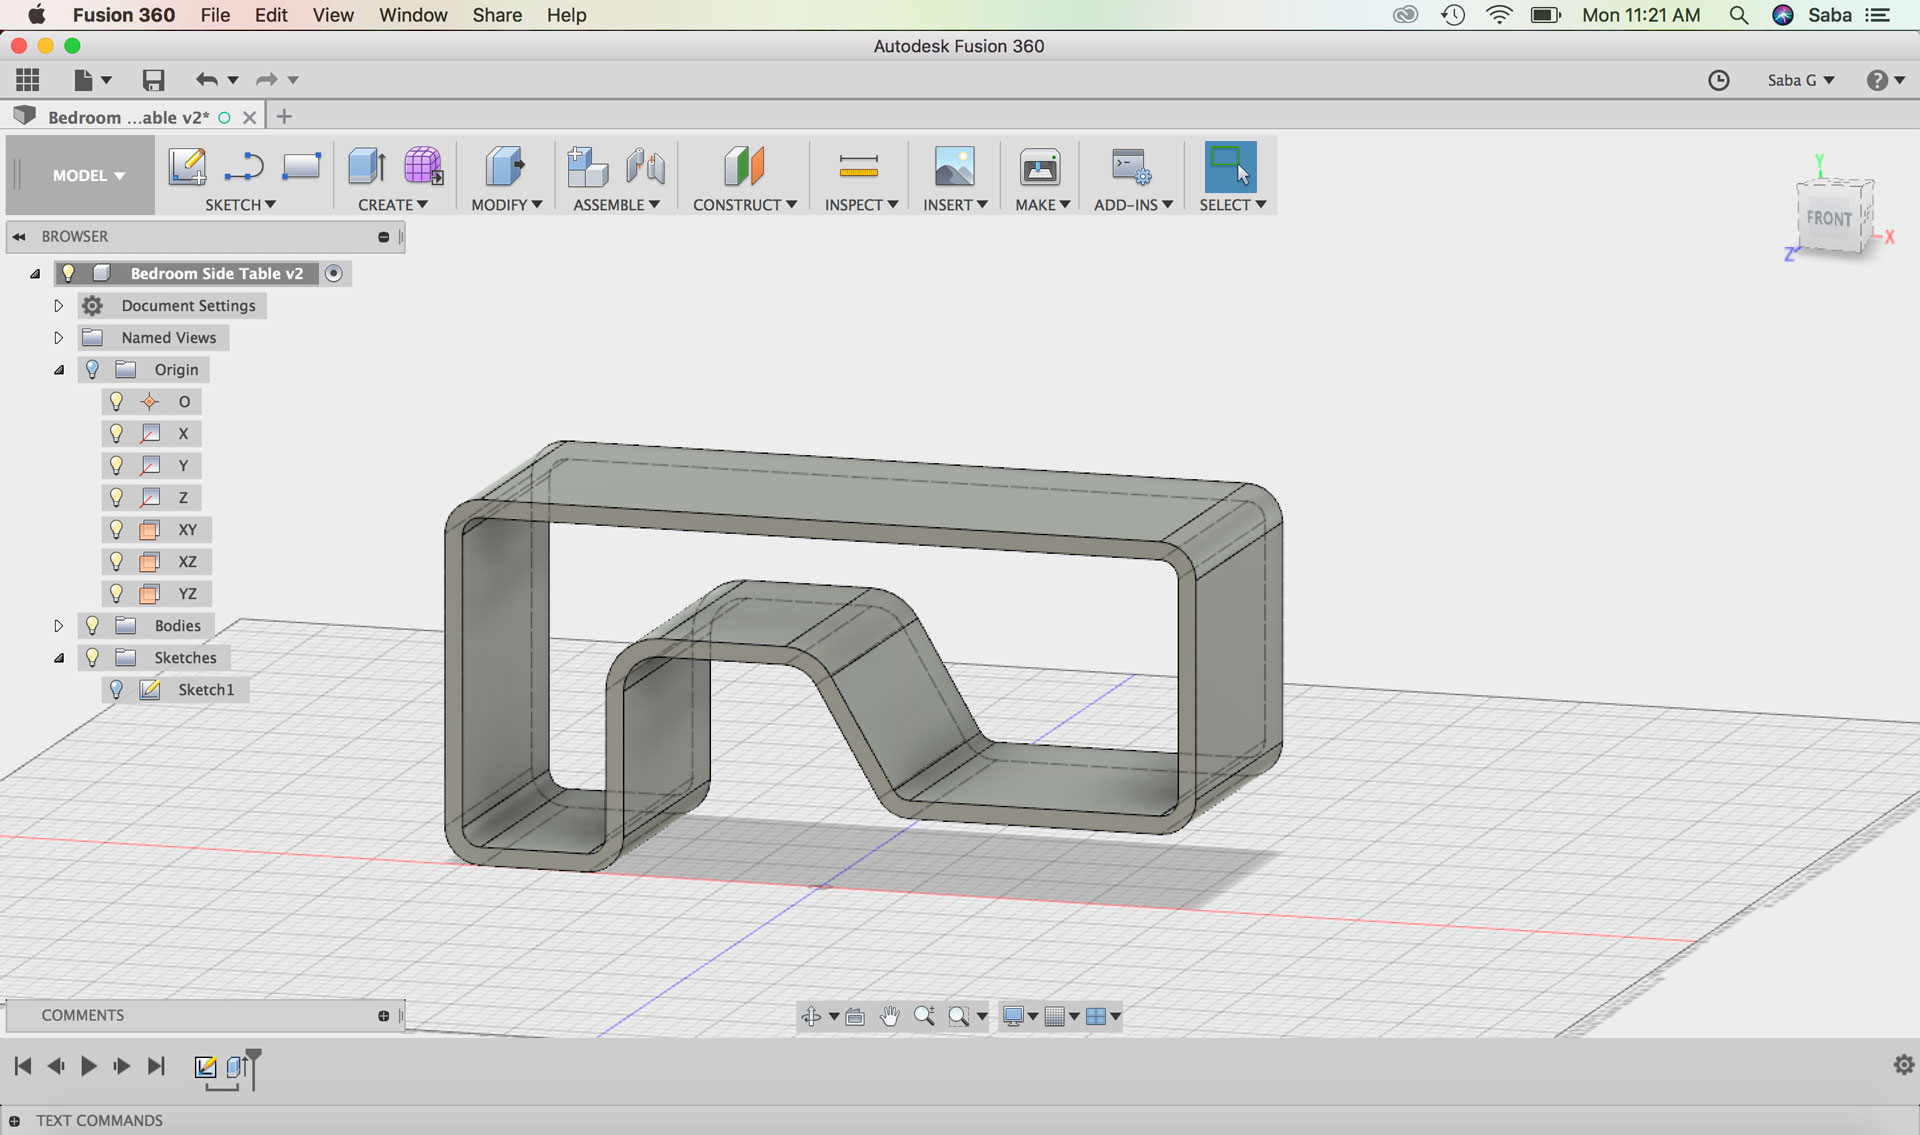Expand the Bodies folder
This screenshot has height=1135, width=1920.
[58, 625]
